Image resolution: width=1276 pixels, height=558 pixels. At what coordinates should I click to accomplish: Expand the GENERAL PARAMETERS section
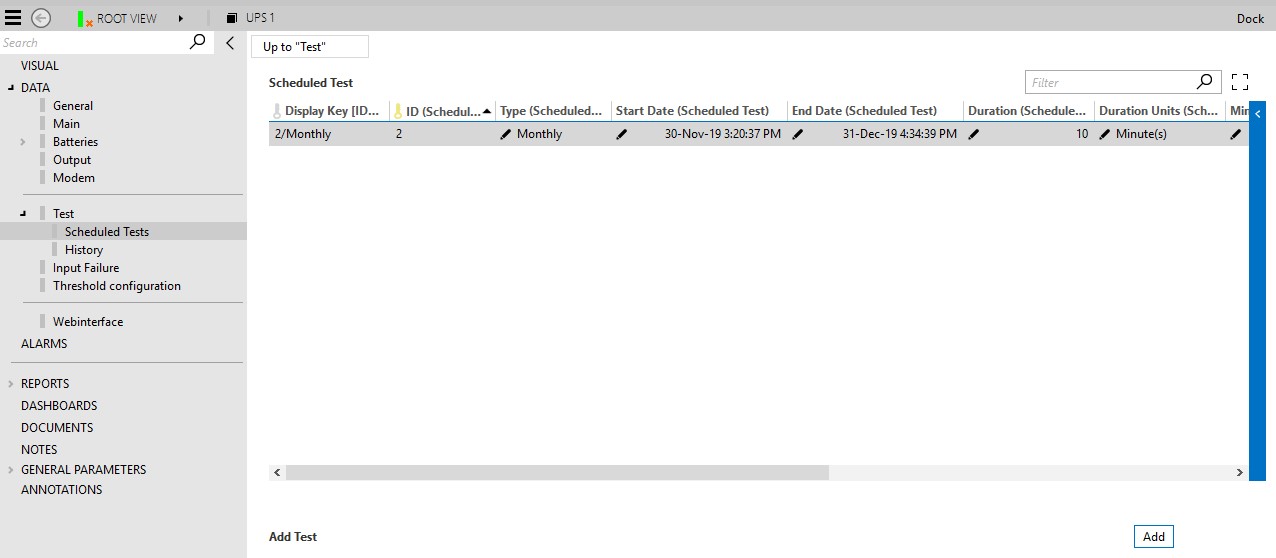click(x=11, y=470)
